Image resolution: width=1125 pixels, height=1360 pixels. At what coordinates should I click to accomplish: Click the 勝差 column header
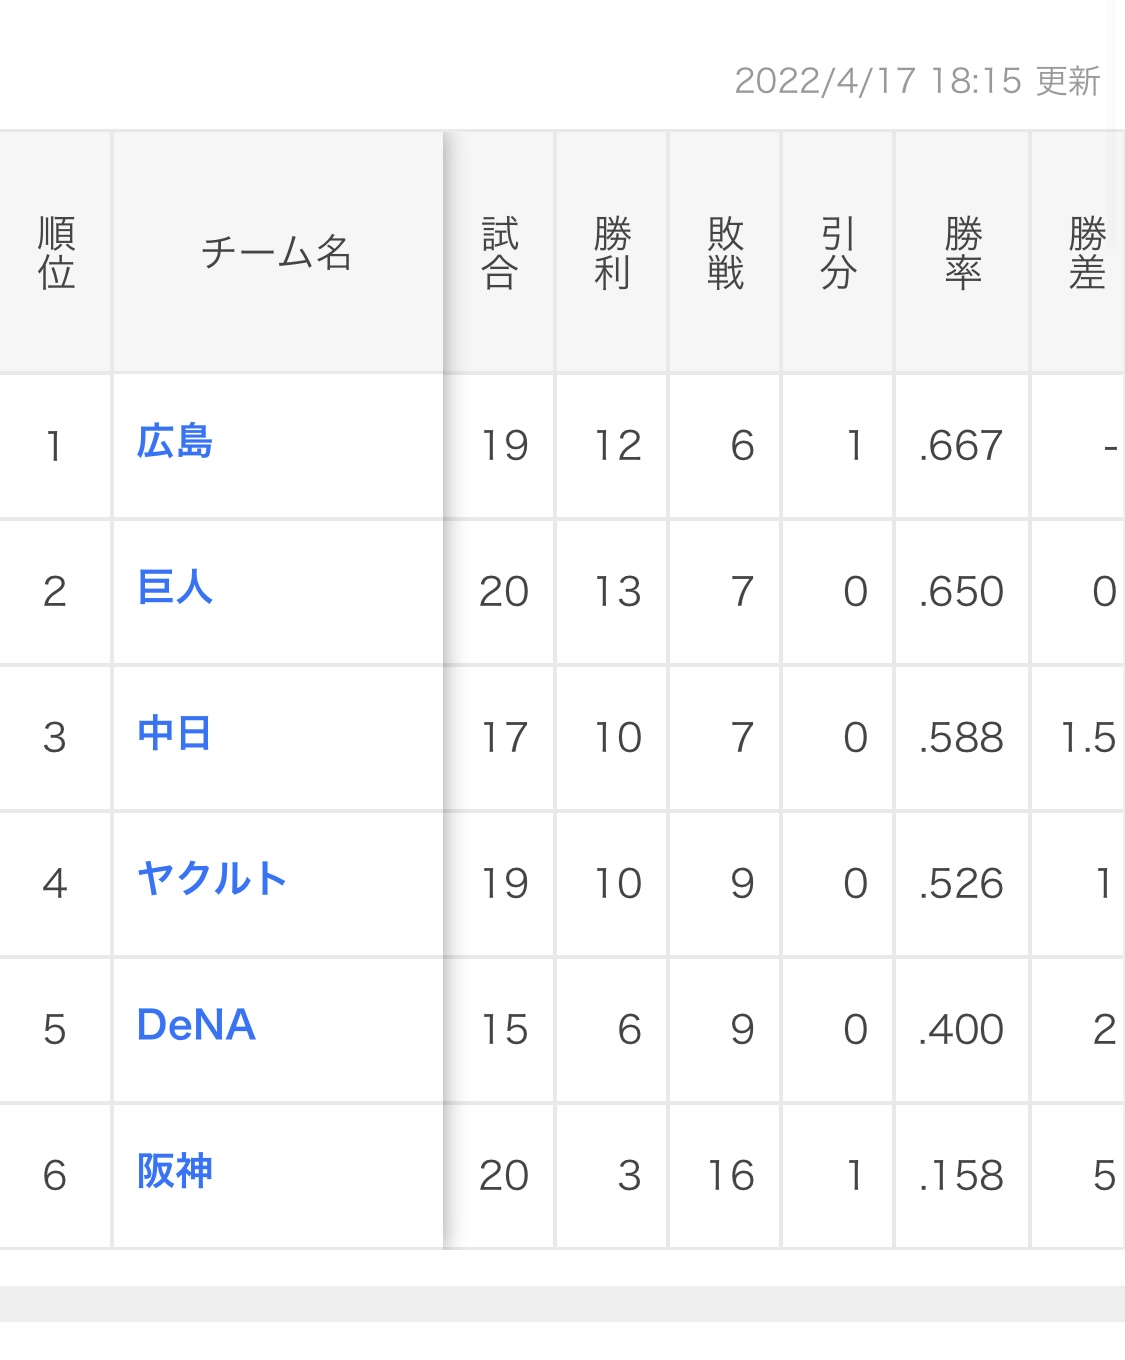tap(1086, 253)
